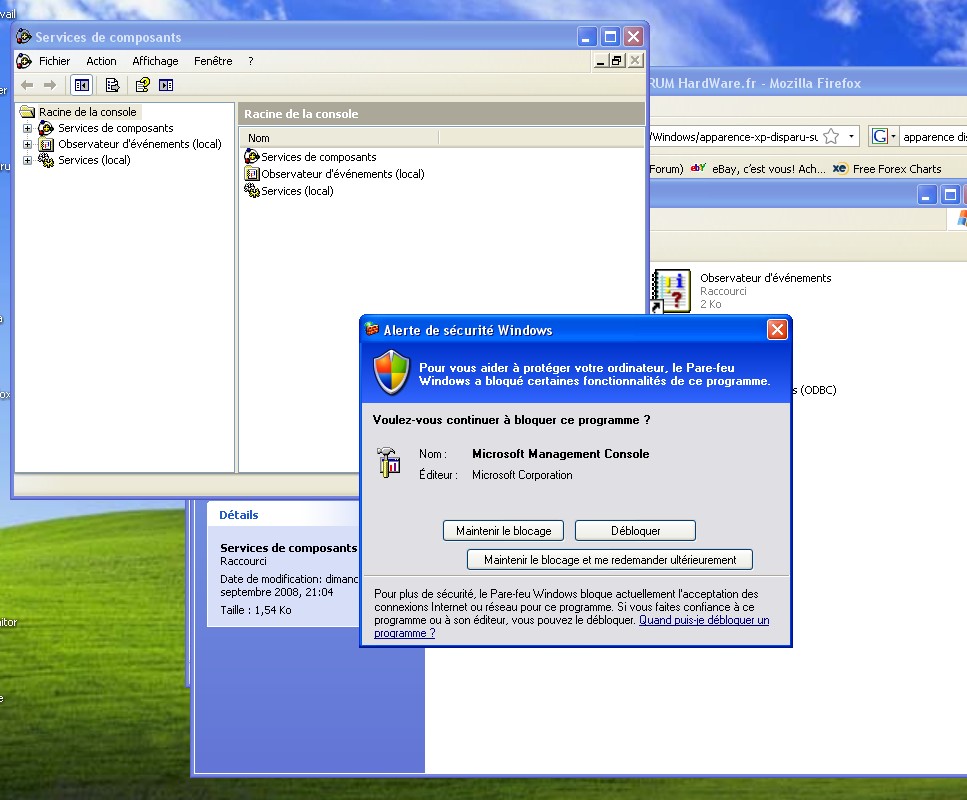This screenshot has height=800, width=967.
Task: Click the Débloquer button
Action: point(635,530)
